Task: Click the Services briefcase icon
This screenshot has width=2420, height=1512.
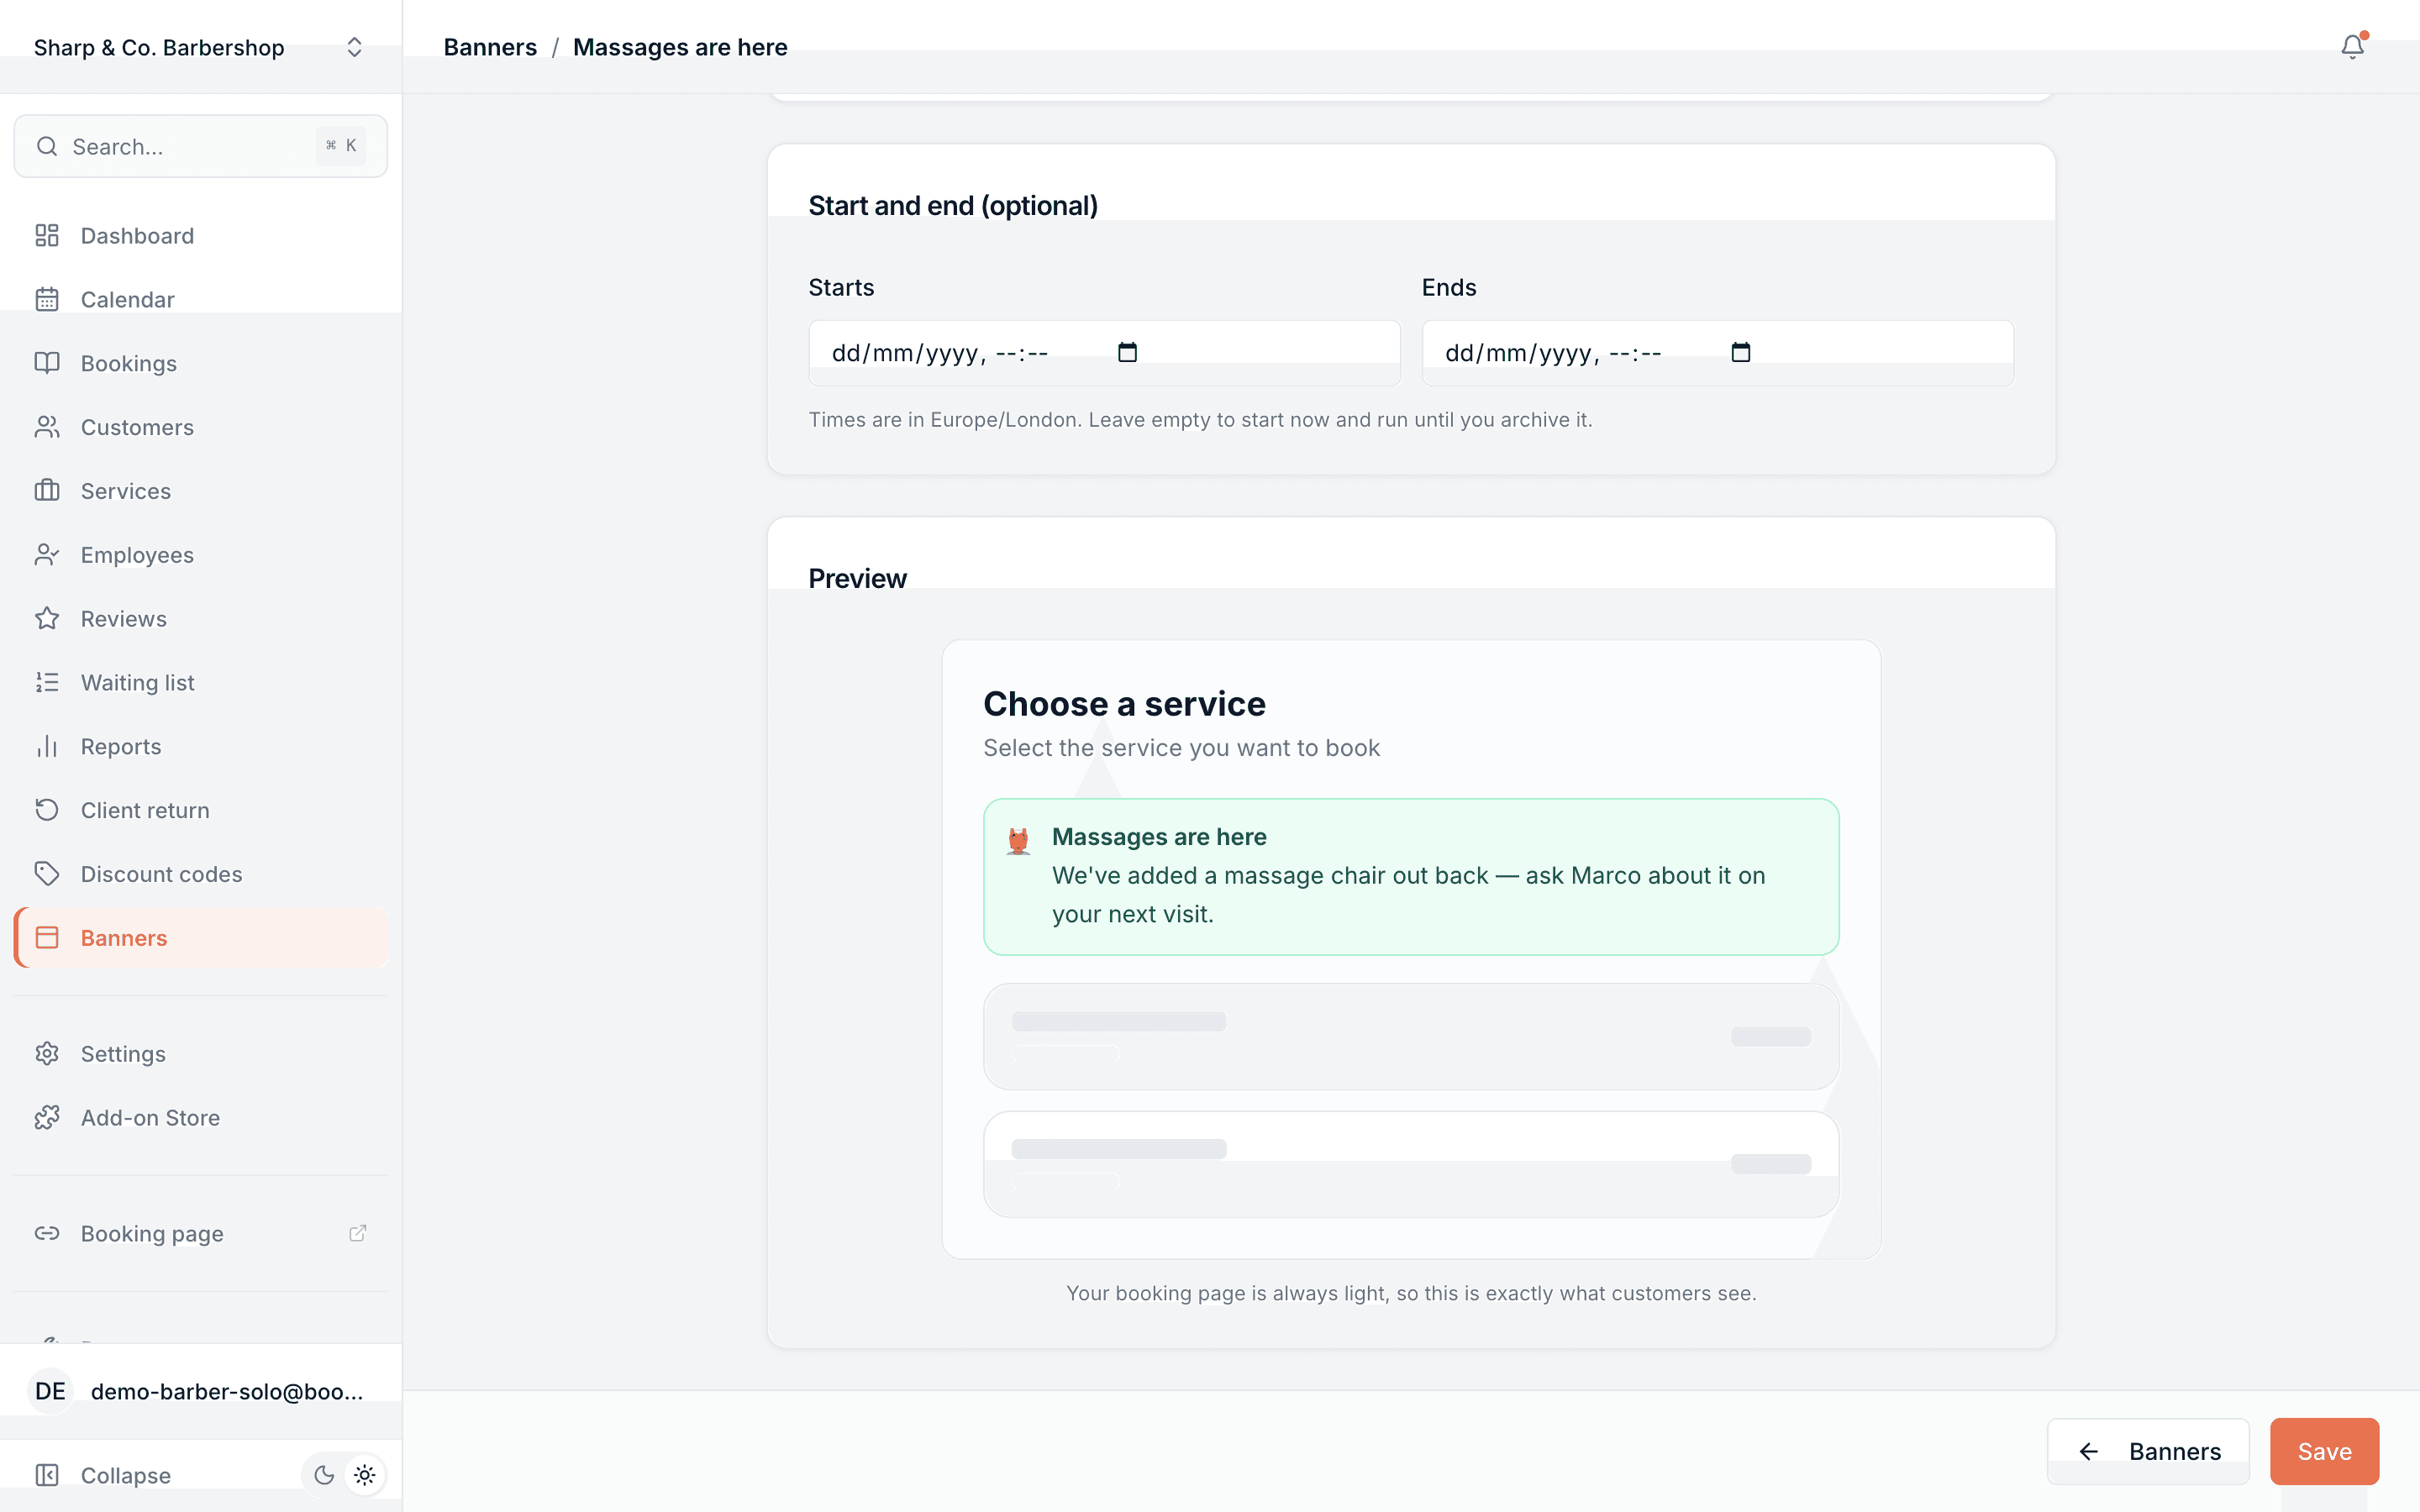Action: coord(47,491)
